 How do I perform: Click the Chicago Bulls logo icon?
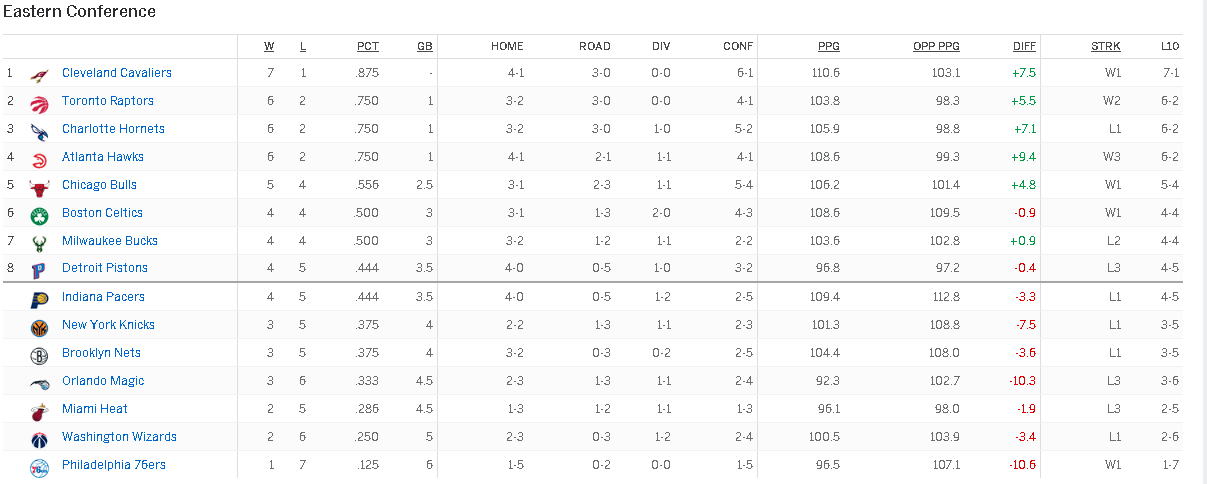(x=39, y=186)
